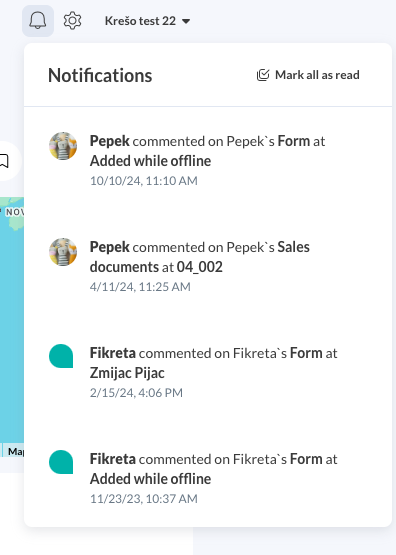Open Fikreta's Added while offline notification

click(208, 478)
